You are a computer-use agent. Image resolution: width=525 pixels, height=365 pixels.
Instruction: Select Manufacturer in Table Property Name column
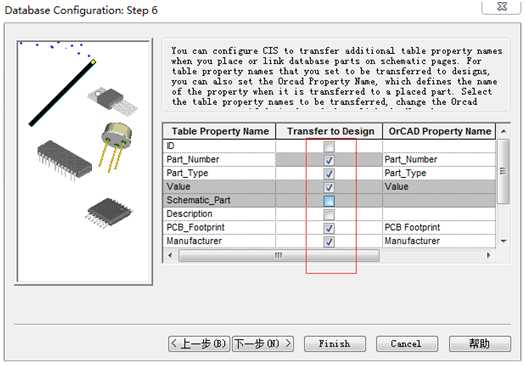(219, 241)
